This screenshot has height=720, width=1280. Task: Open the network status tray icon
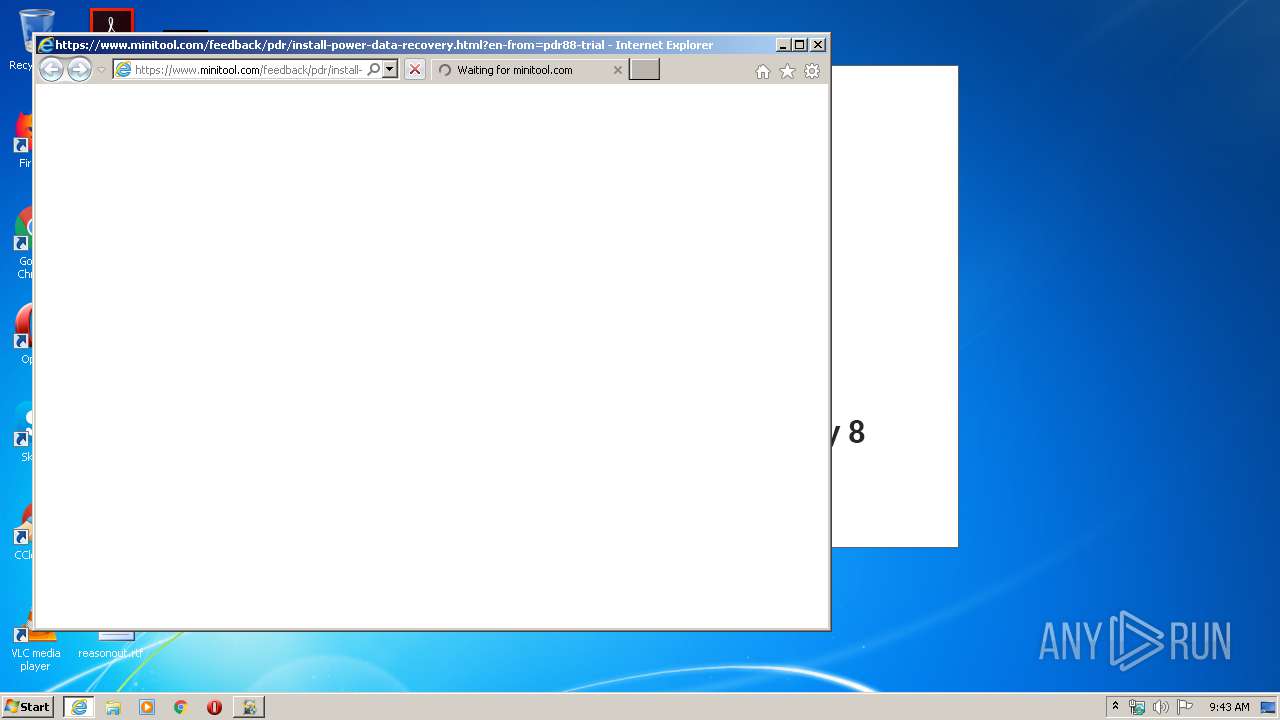point(1137,707)
